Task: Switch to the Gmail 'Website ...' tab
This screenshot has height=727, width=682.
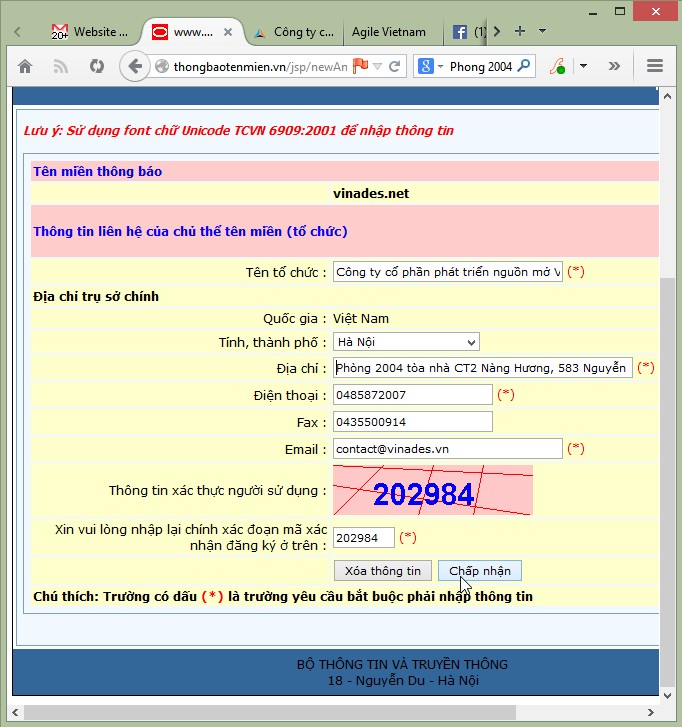Action: [88, 32]
